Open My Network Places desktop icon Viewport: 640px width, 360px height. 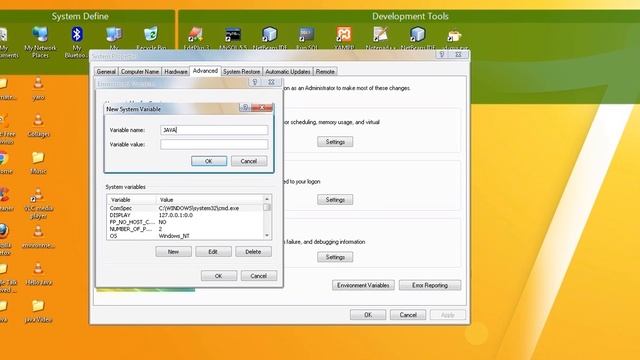point(40,42)
